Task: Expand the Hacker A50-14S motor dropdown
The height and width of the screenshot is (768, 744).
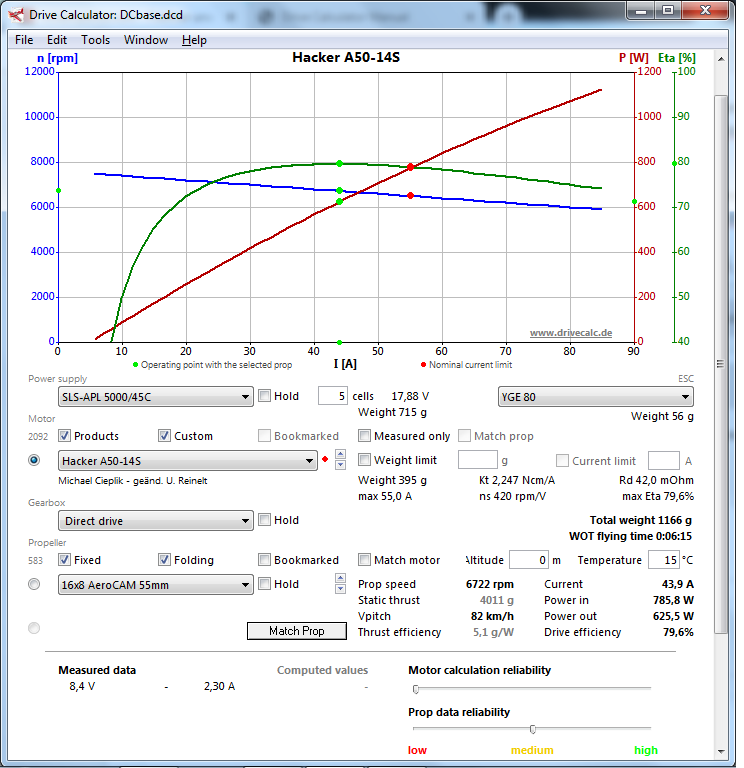Action: click(187, 461)
